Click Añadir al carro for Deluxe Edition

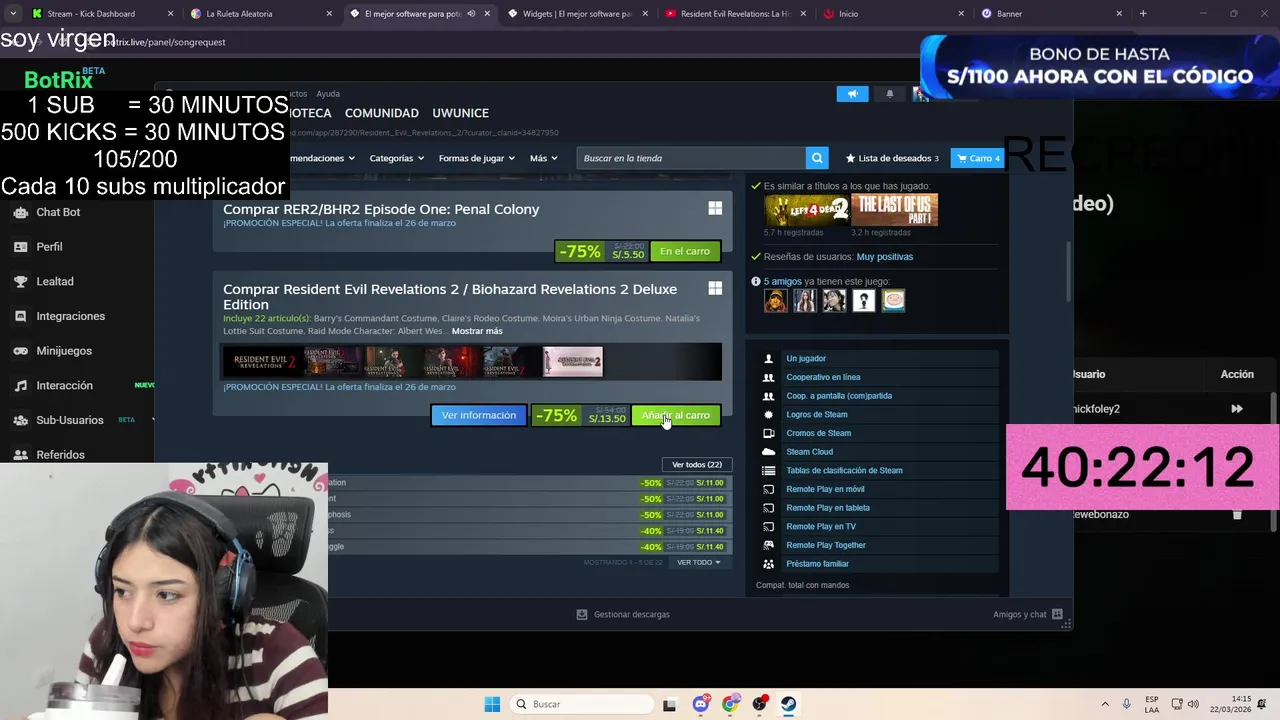click(676, 415)
